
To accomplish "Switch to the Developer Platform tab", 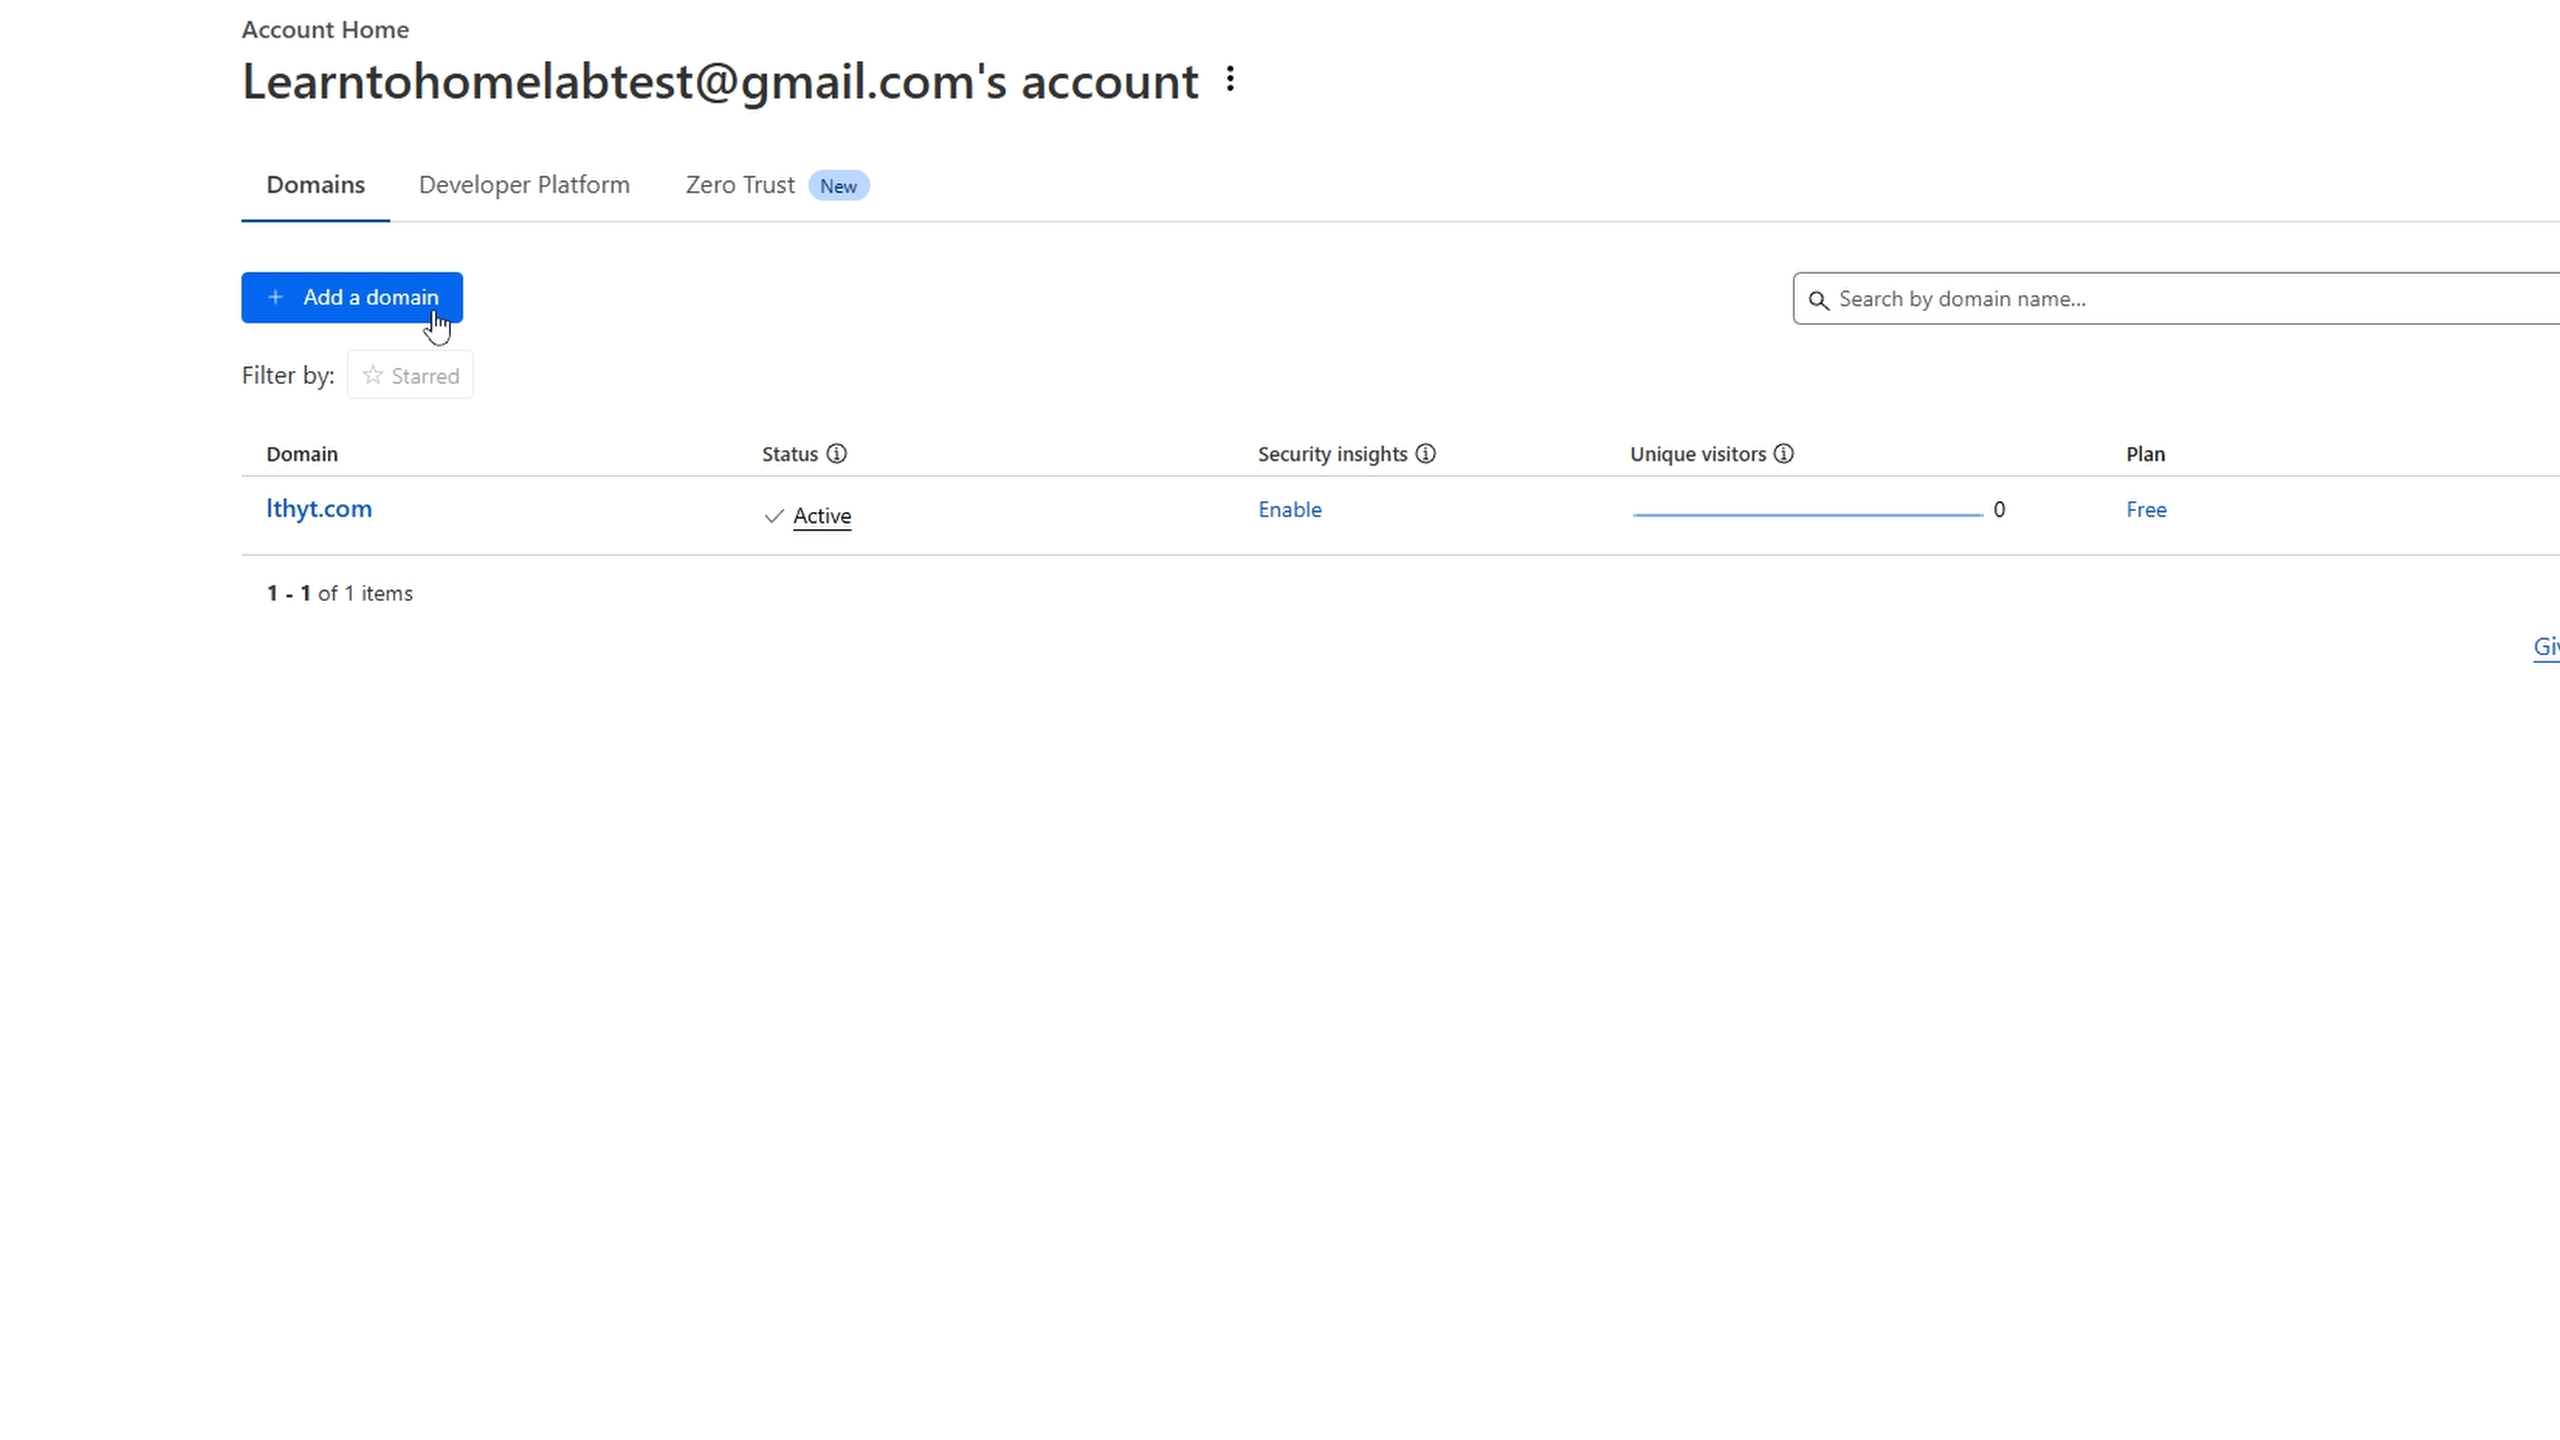I will [524, 185].
